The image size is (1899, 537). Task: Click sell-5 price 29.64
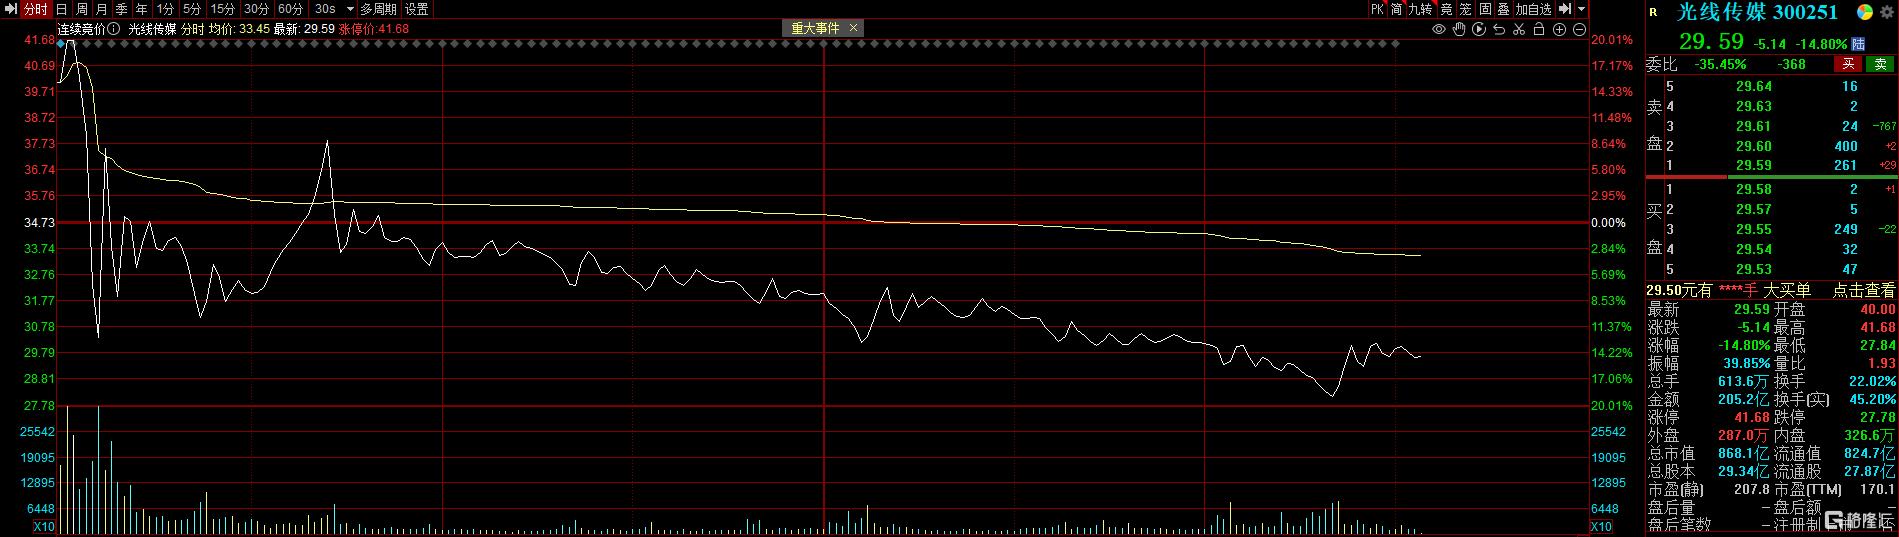click(x=1753, y=87)
